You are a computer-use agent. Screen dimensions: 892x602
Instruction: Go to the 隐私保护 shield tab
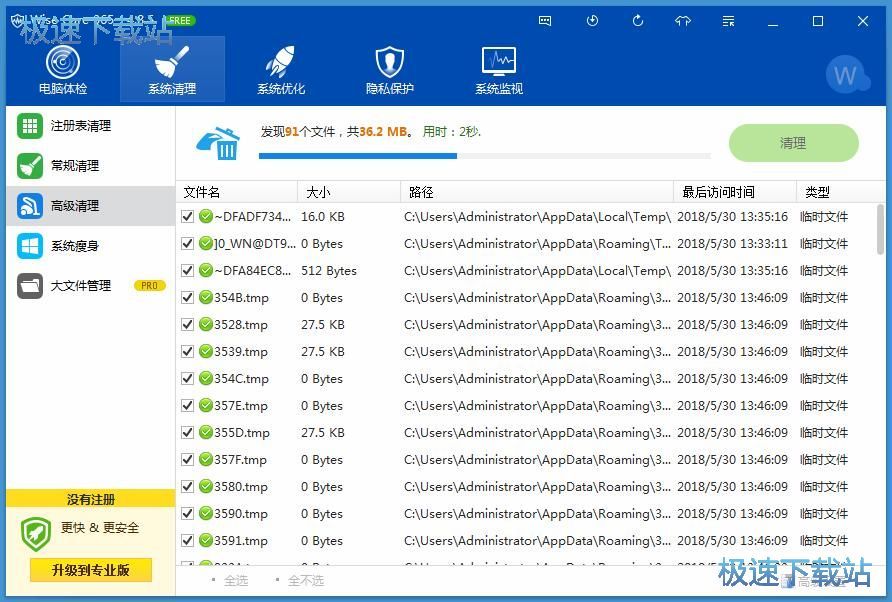click(x=390, y=70)
